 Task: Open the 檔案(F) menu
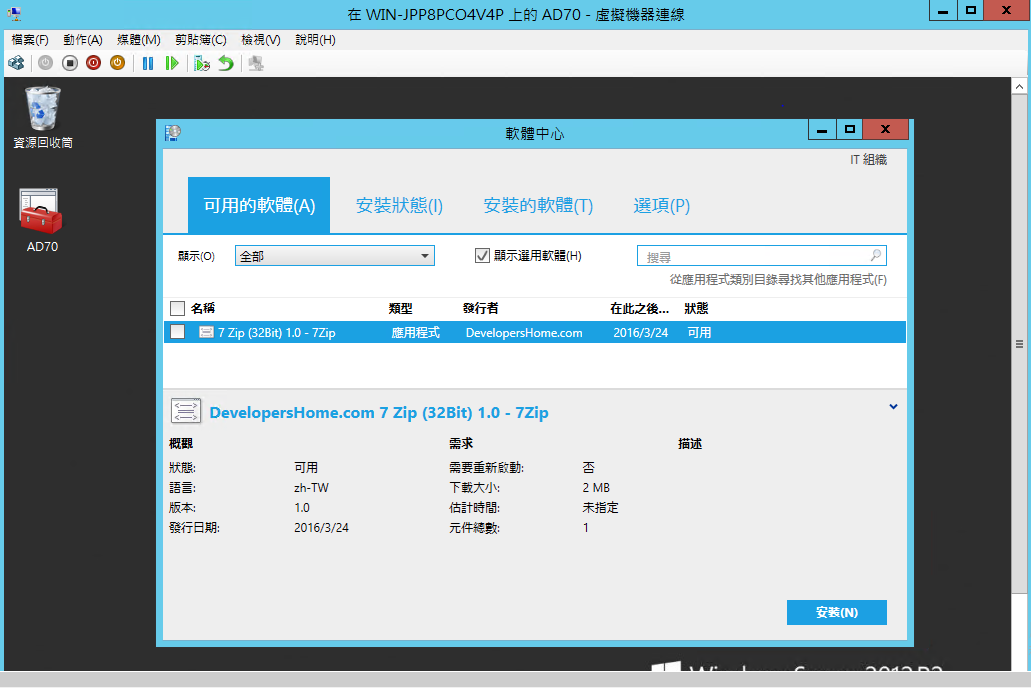[30, 39]
